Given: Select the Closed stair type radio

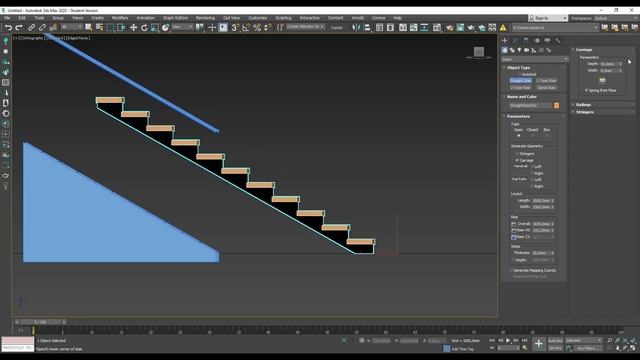Looking at the screenshot, I should click(533, 135).
